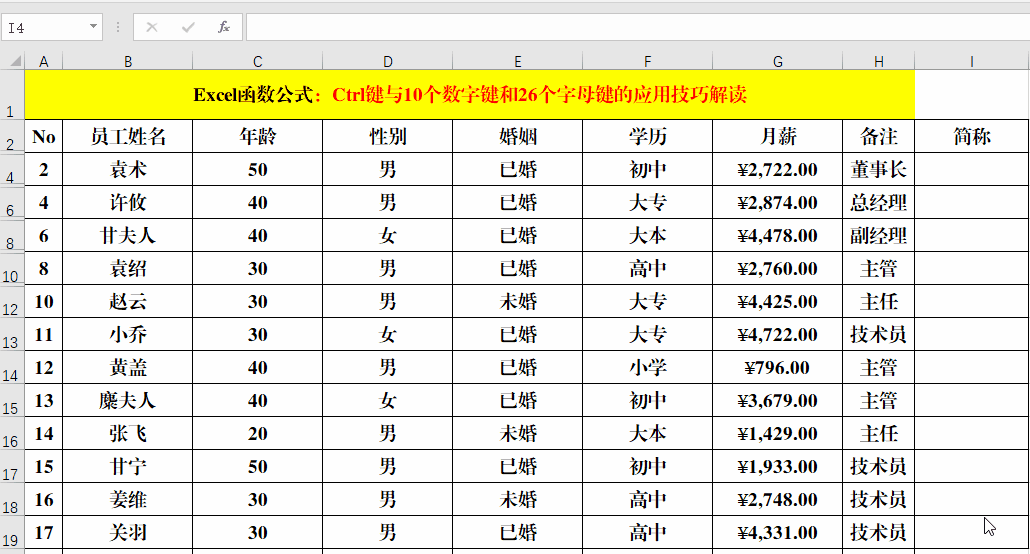Viewport: 1030px width, 554px height.
Task: Select column G header
Action: click(778, 62)
